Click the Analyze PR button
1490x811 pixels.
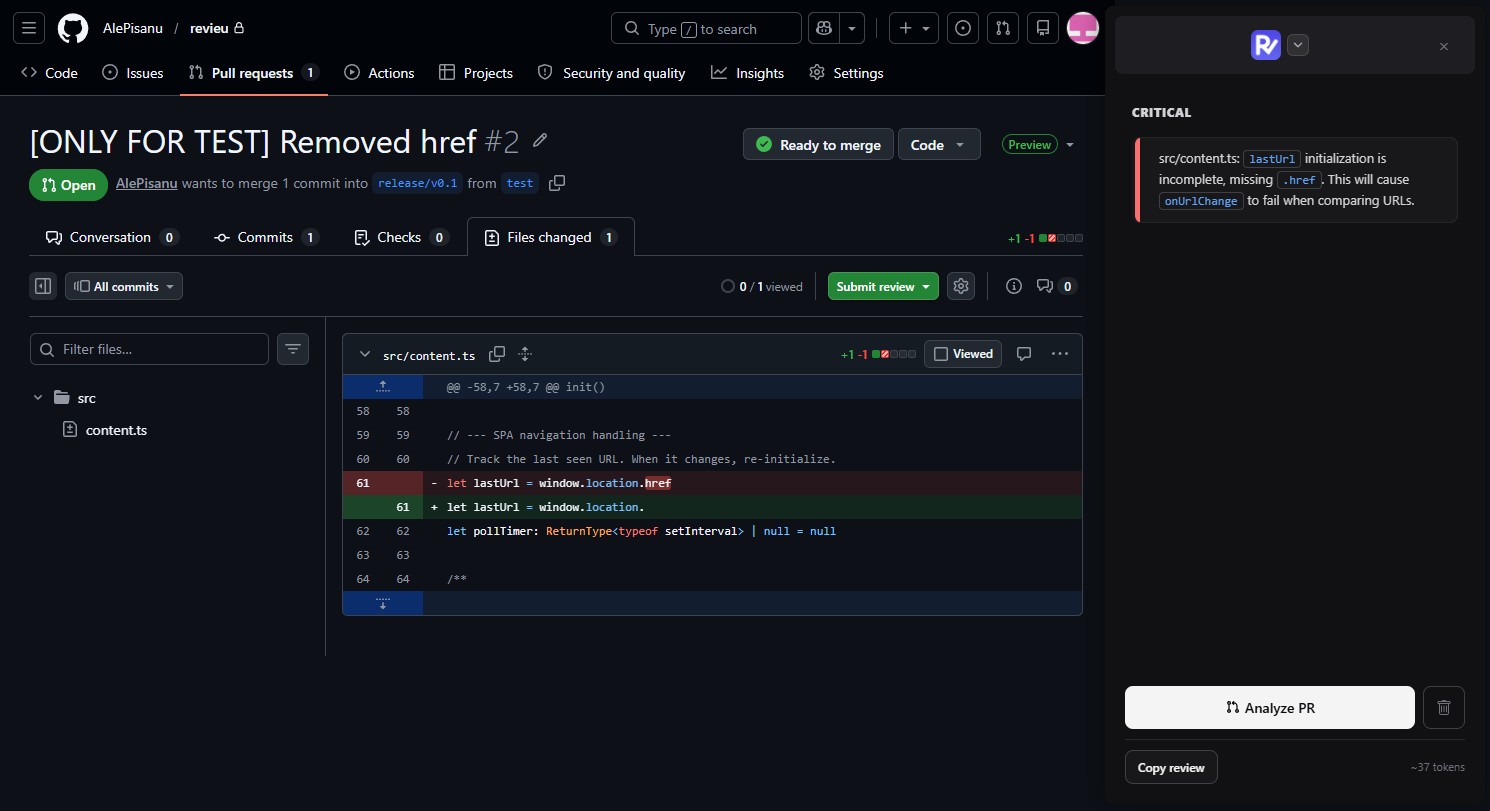coord(1269,707)
